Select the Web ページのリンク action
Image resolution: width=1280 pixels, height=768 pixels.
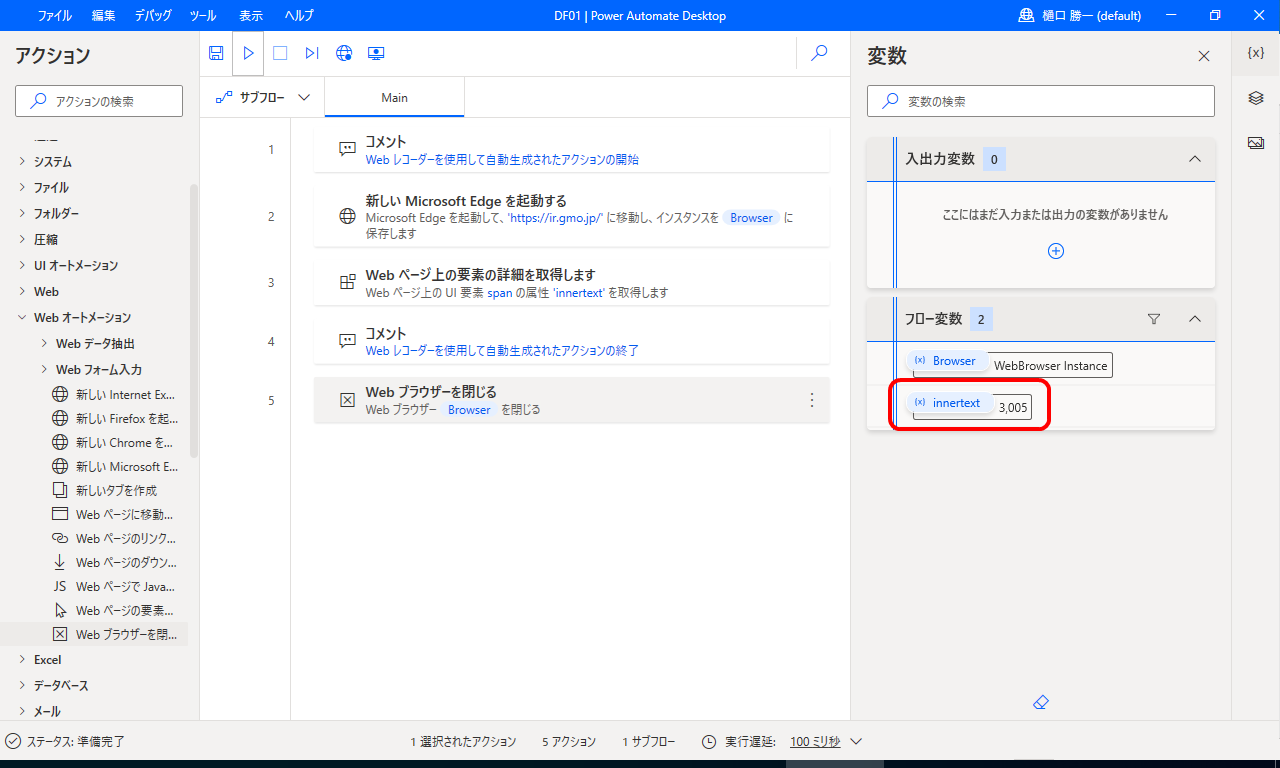tap(113, 539)
